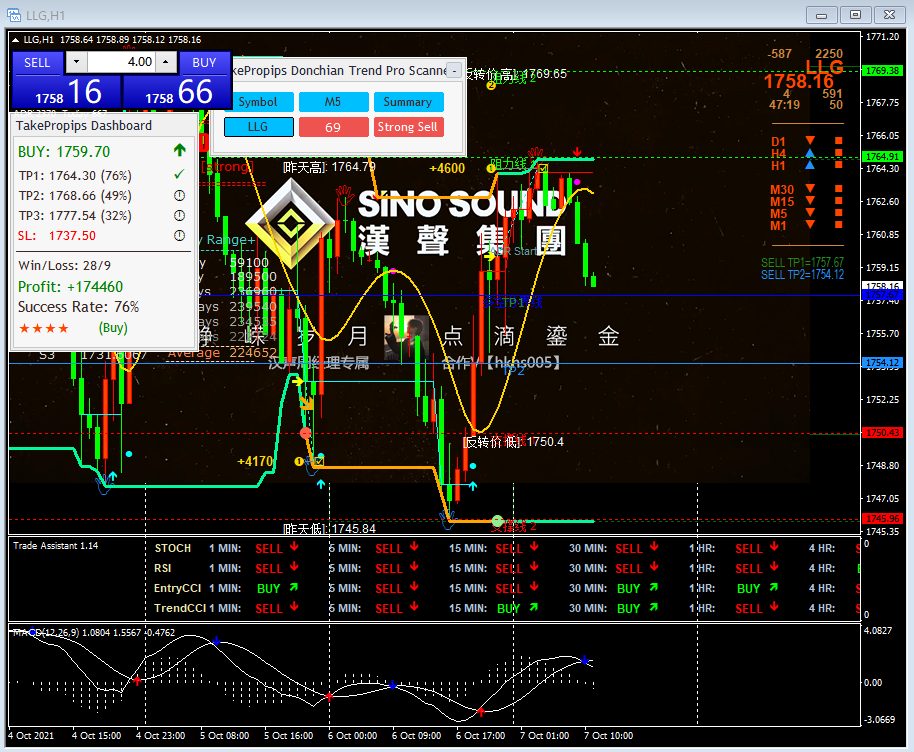Click the TakePropips Dashboard title bar
This screenshot has height=752, width=914.
104,125
